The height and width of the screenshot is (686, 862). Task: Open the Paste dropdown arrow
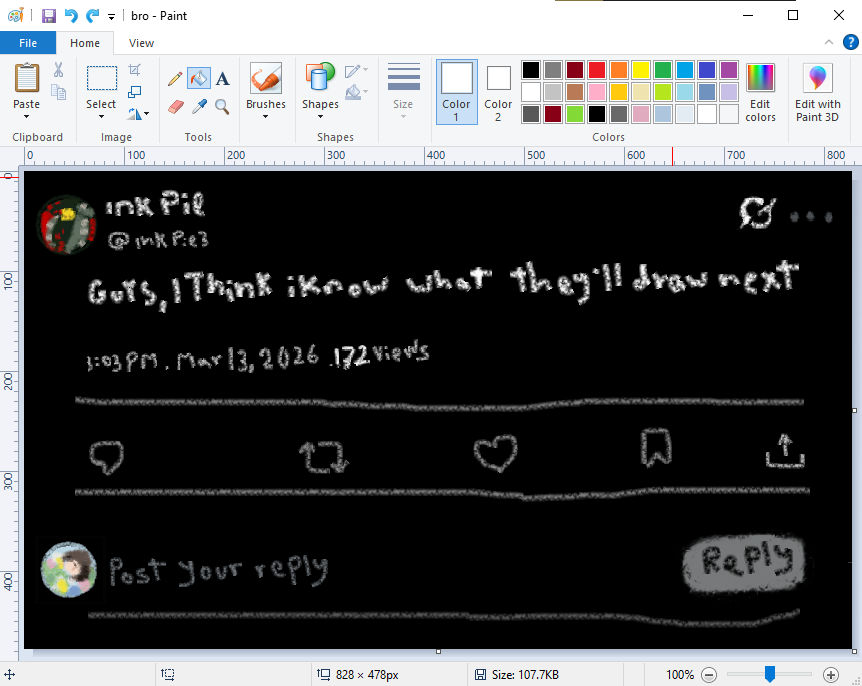point(26,117)
